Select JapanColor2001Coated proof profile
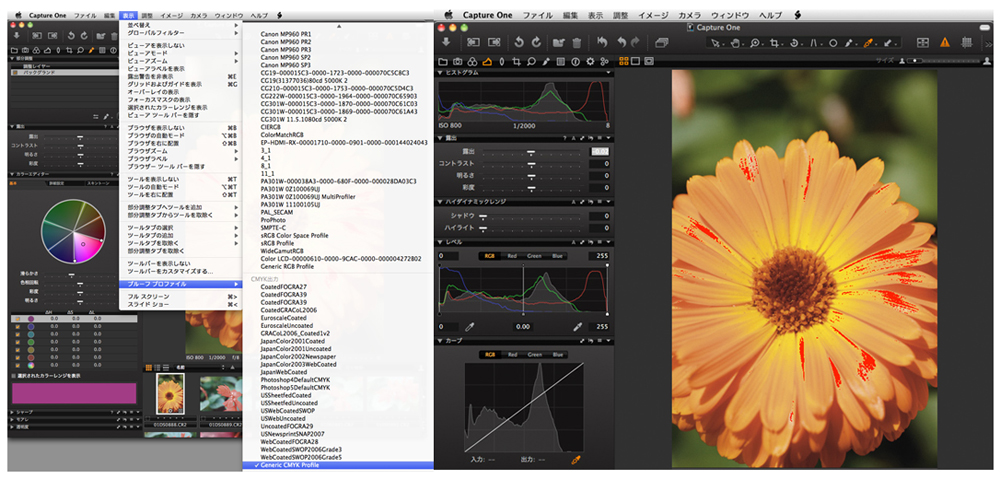Image resolution: width=1000 pixels, height=479 pixels. (292, 341)
